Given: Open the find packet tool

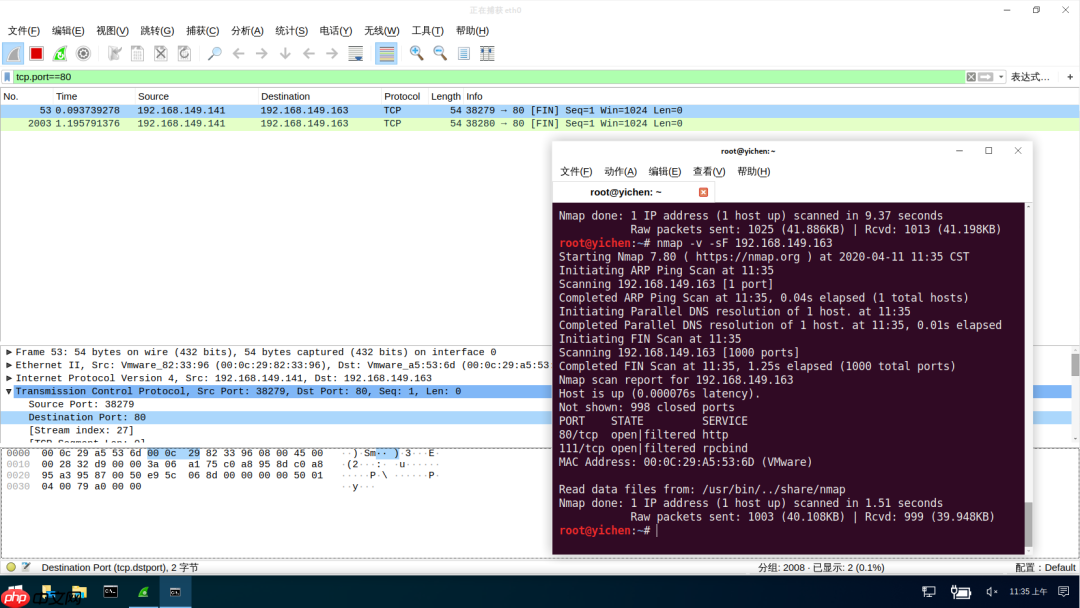Looking at the screenshot, I should coord(215,52).
